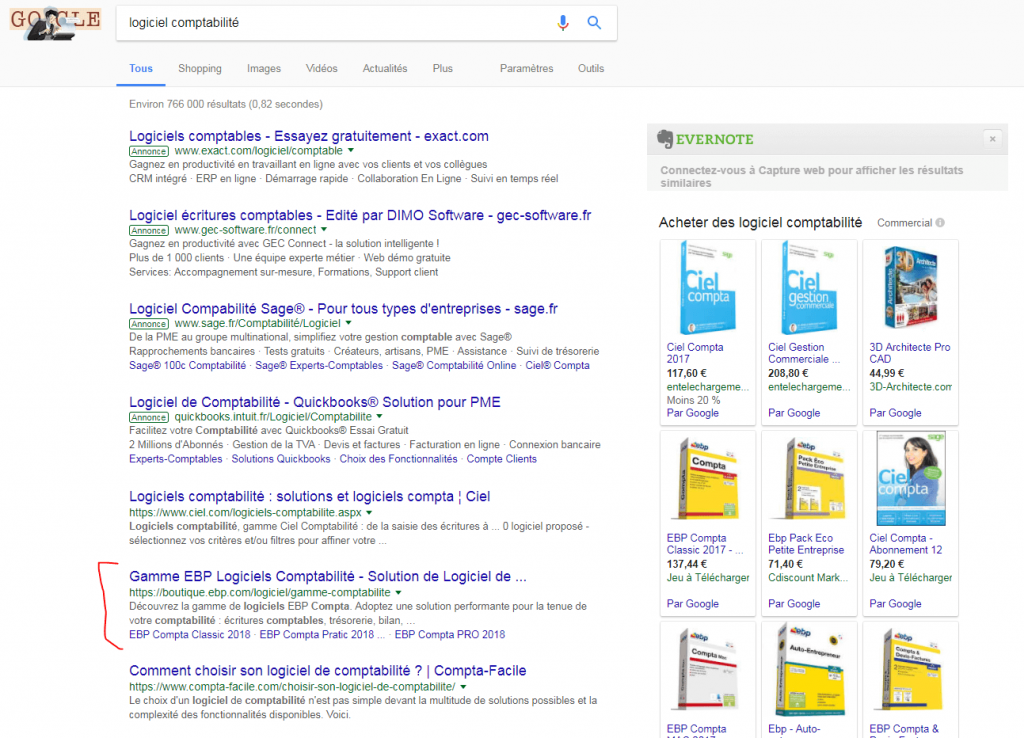
Task: Close the Evernote panel with X
Action: pos(992,139)
